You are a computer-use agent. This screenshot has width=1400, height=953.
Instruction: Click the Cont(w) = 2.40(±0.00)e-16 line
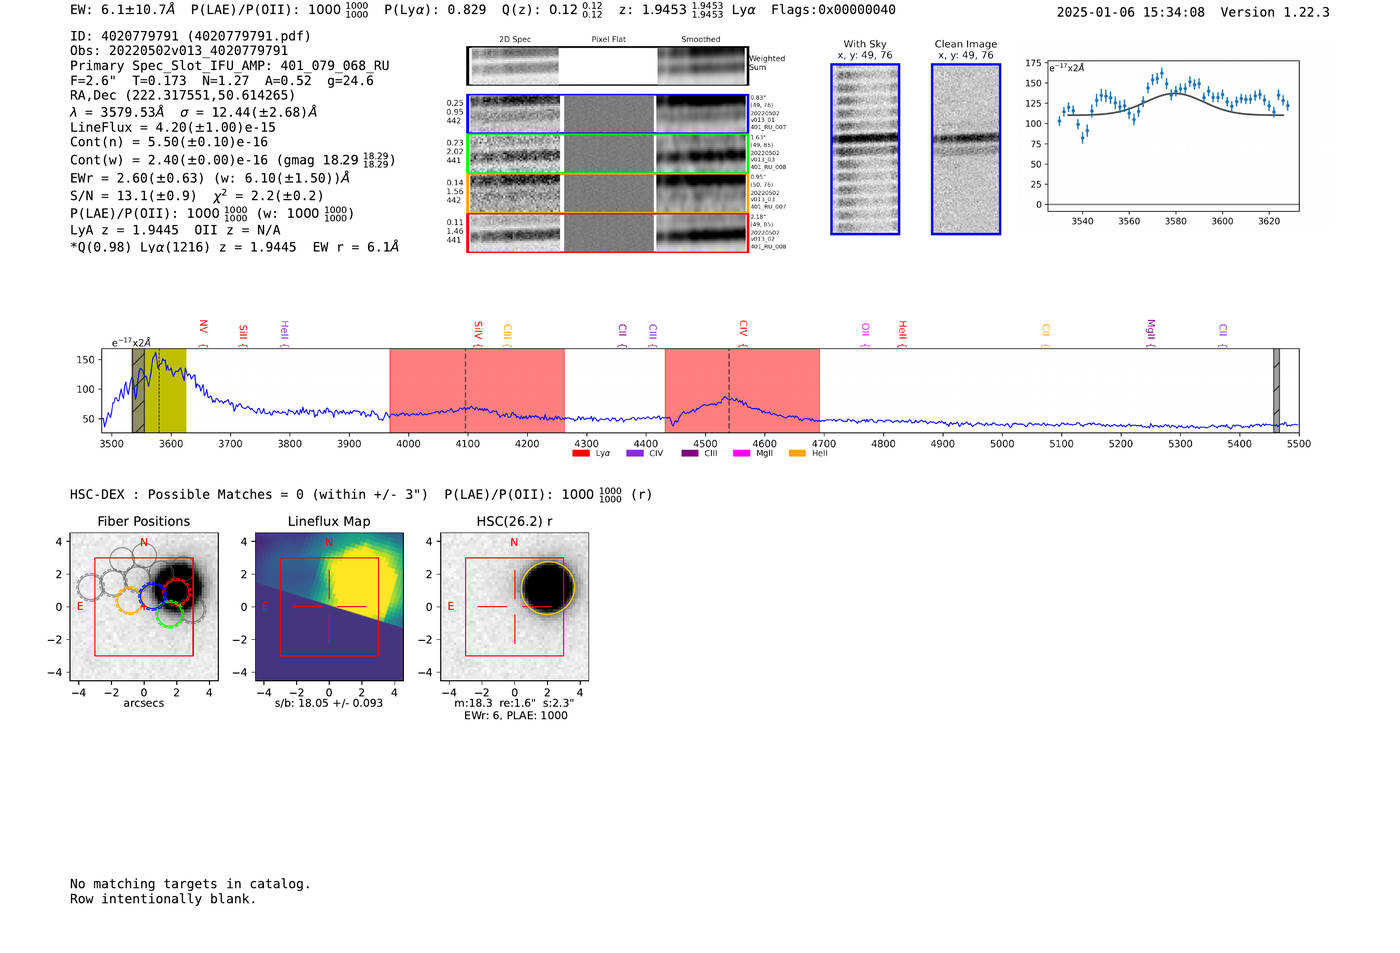click(232, 160)
